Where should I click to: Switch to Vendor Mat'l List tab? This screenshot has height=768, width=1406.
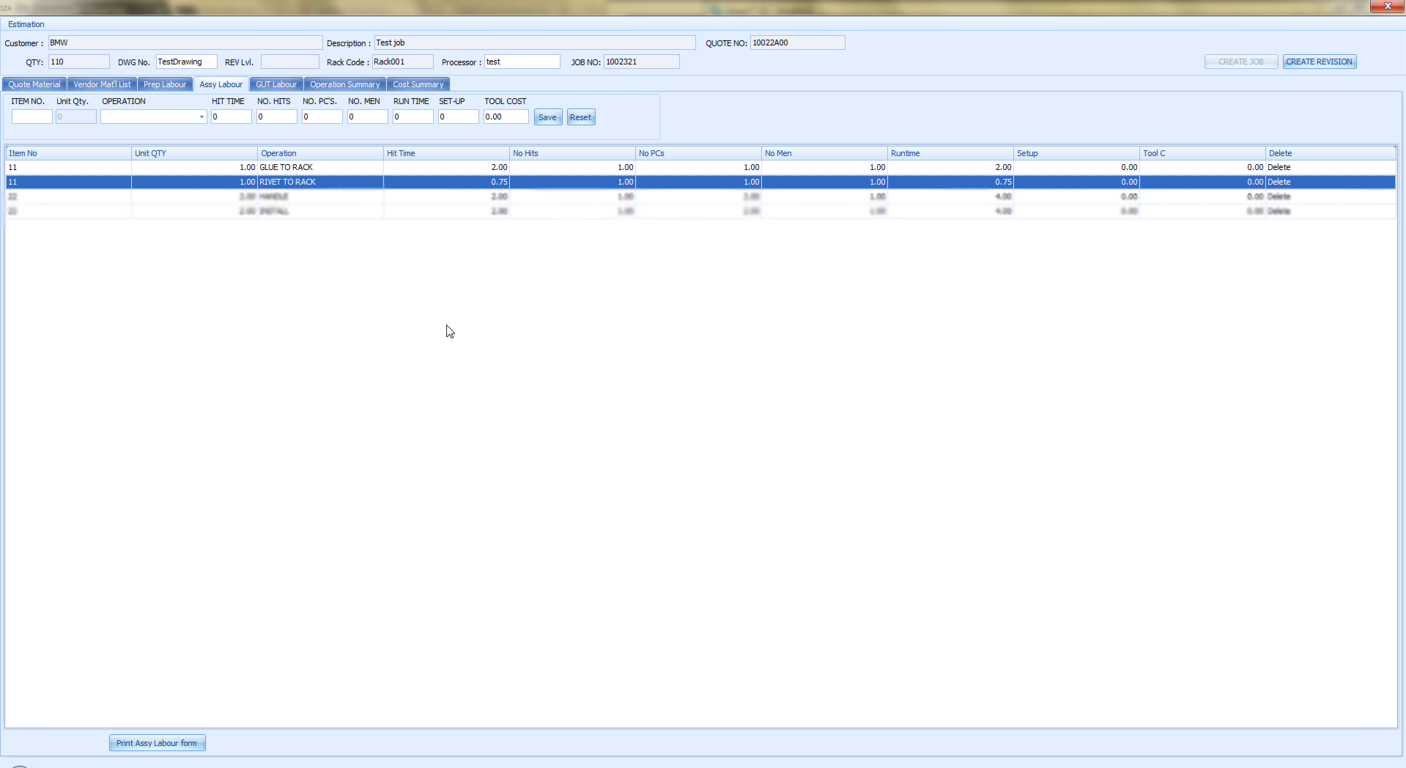[102, 85]
